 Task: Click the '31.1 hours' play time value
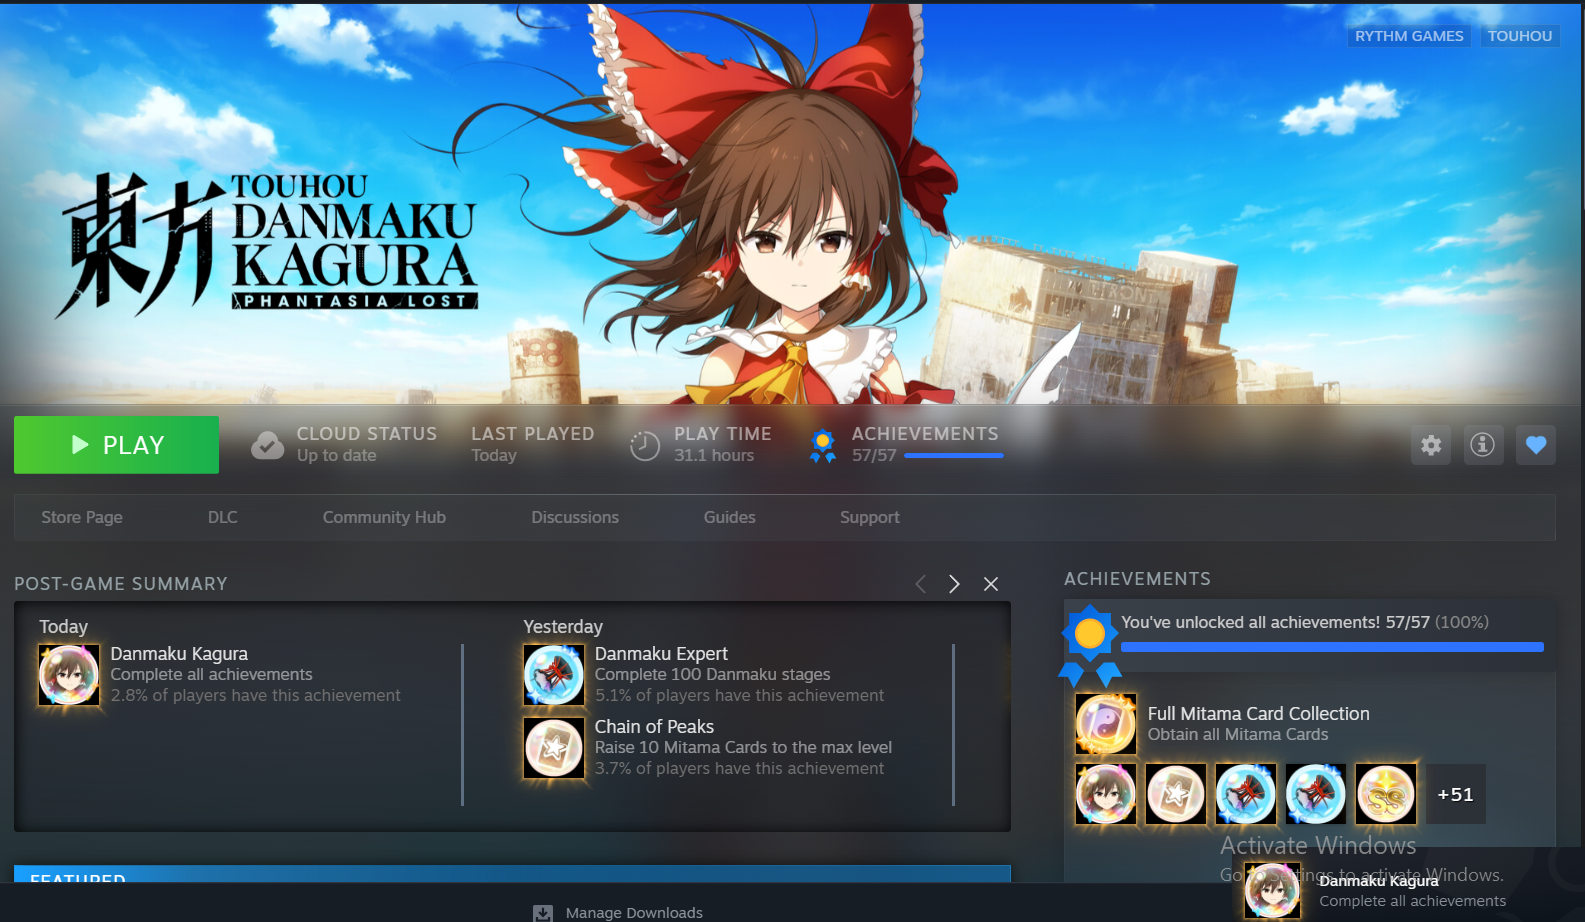pyautogui.click(x=714, y=456)
